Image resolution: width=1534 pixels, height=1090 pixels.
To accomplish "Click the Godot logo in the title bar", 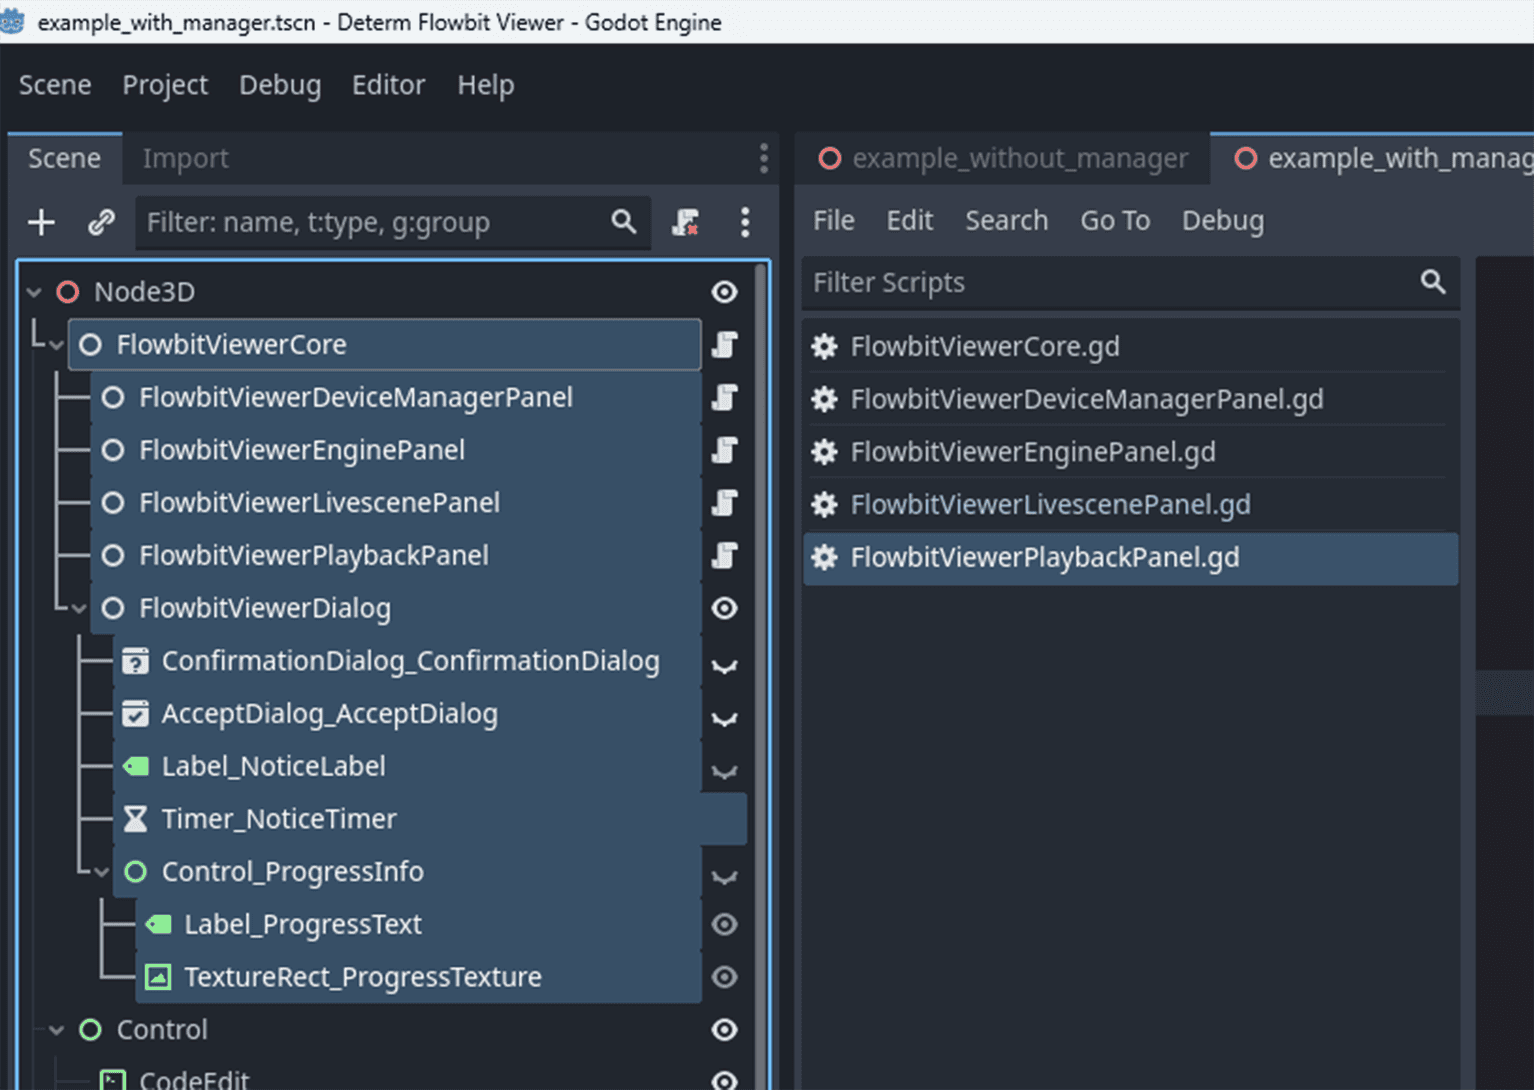I will [x=12, y=21].
